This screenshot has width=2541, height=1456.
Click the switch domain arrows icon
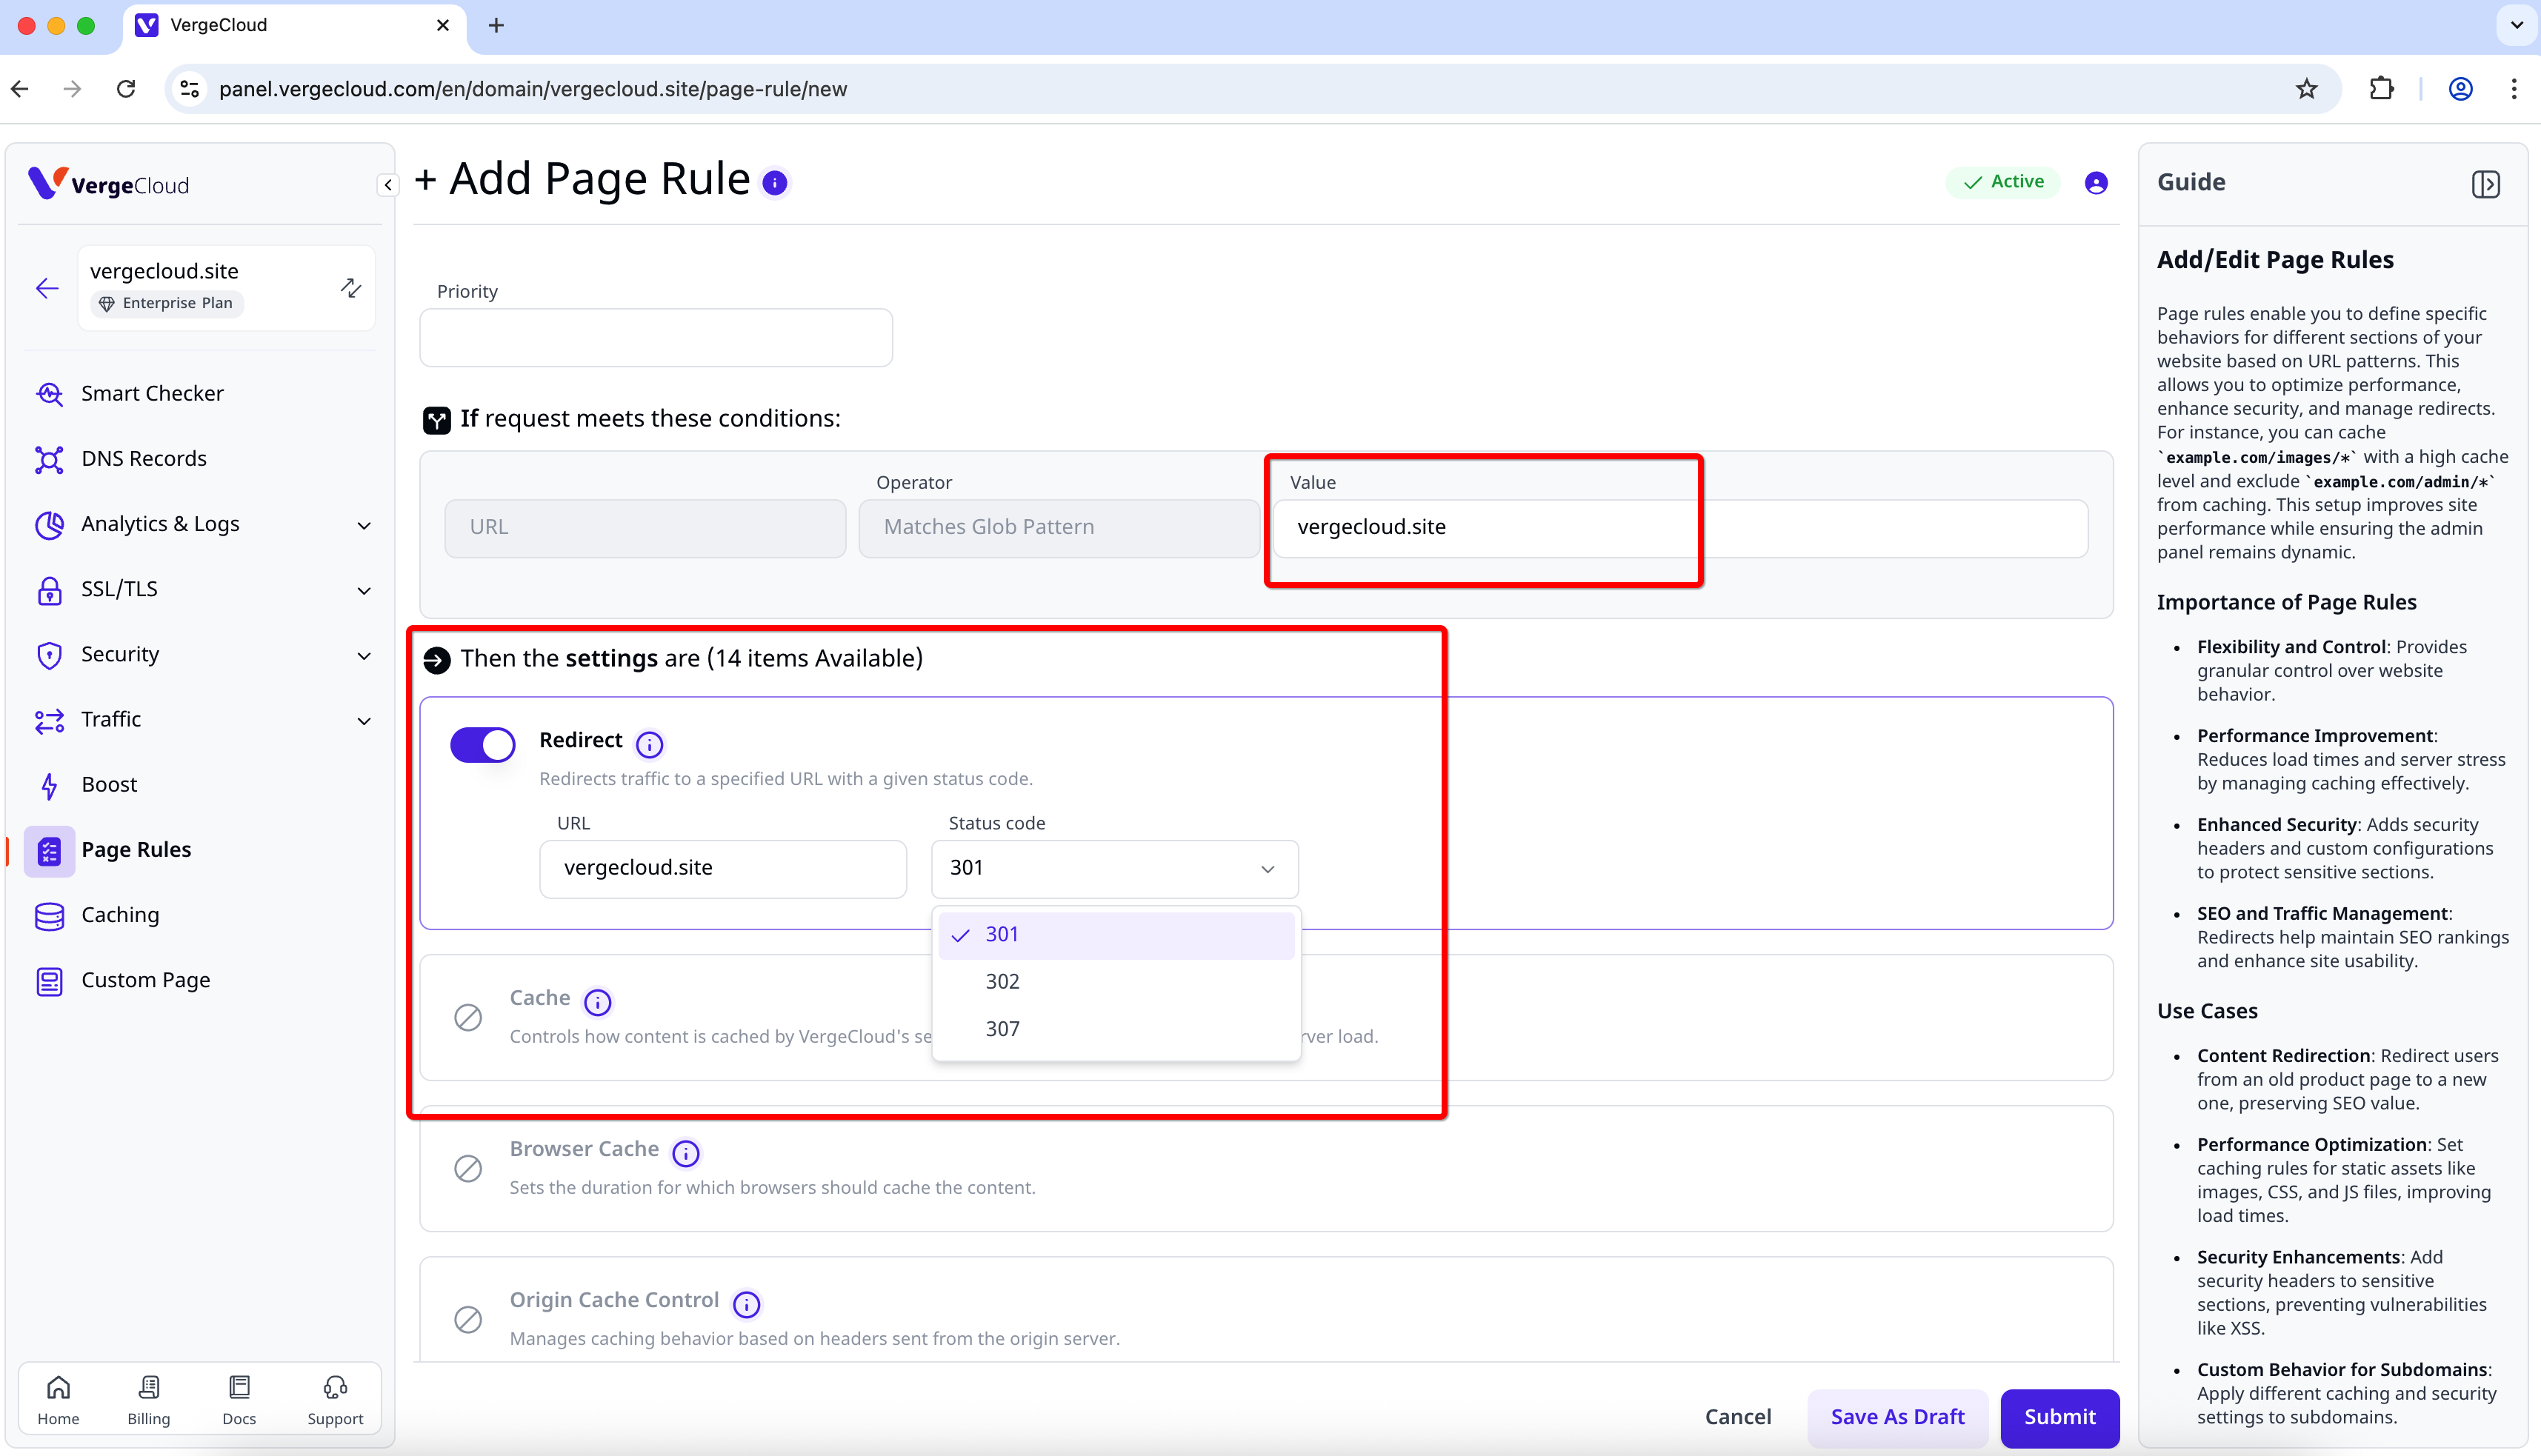pyautogui.click(x=351, y=288)
